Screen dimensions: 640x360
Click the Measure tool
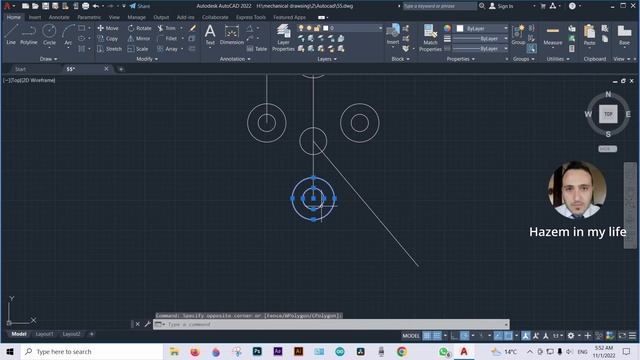(553, 35)
